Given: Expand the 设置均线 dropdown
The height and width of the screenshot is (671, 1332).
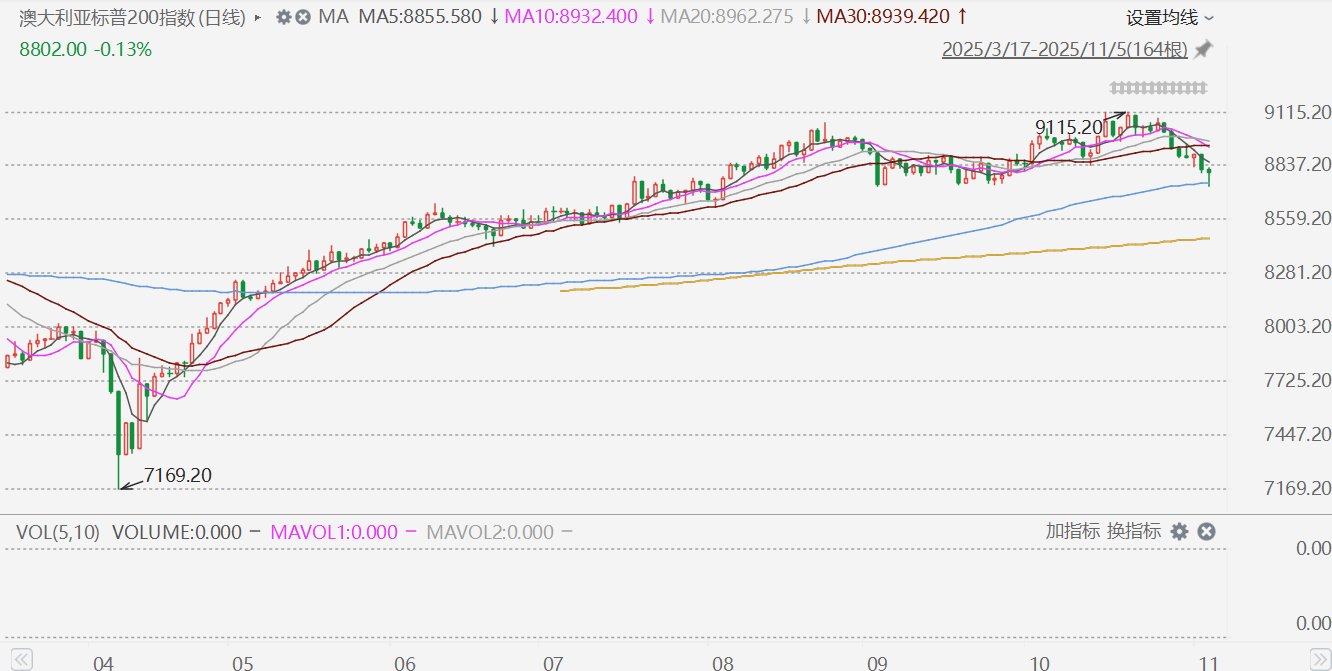Looking at the screenshot, I should point(1170,17).
